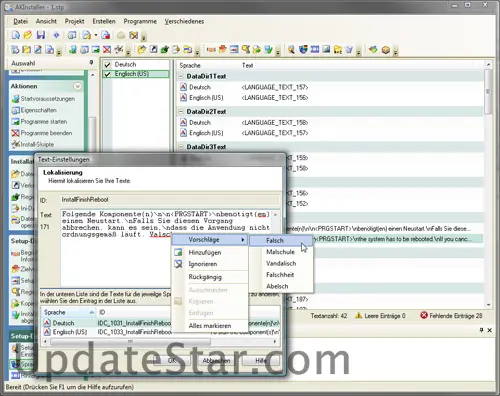Click the blue diamond toolbar icon
The height and width of the screenshot is (396, 500).
click(x=56, y=35)
